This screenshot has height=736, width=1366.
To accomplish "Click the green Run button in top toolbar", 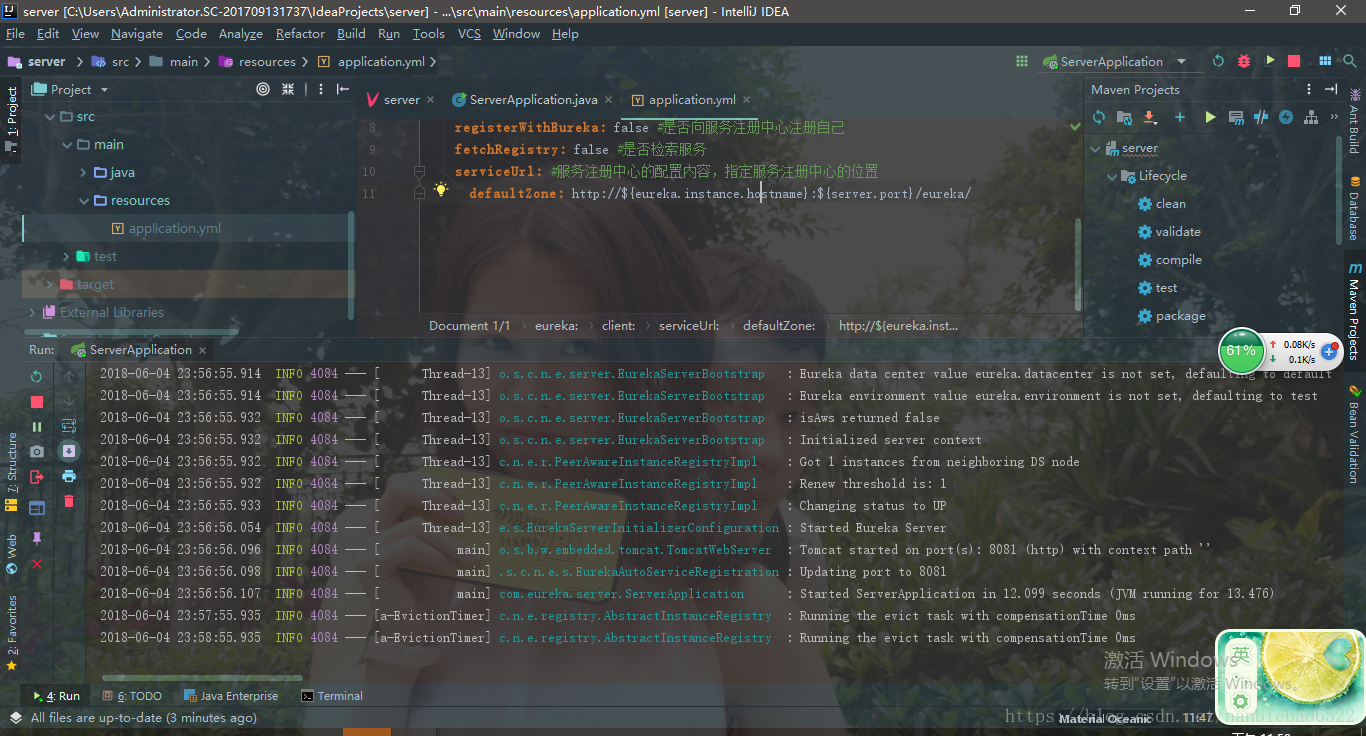I will [1270, 61].
